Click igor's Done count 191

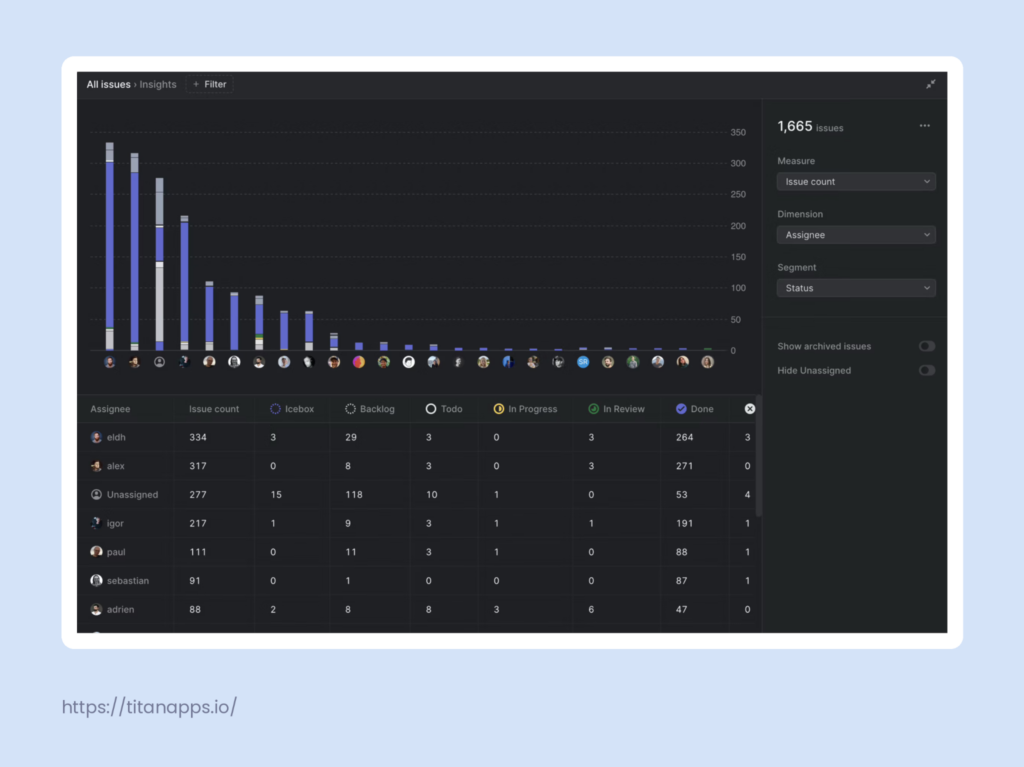coord(684,523)
